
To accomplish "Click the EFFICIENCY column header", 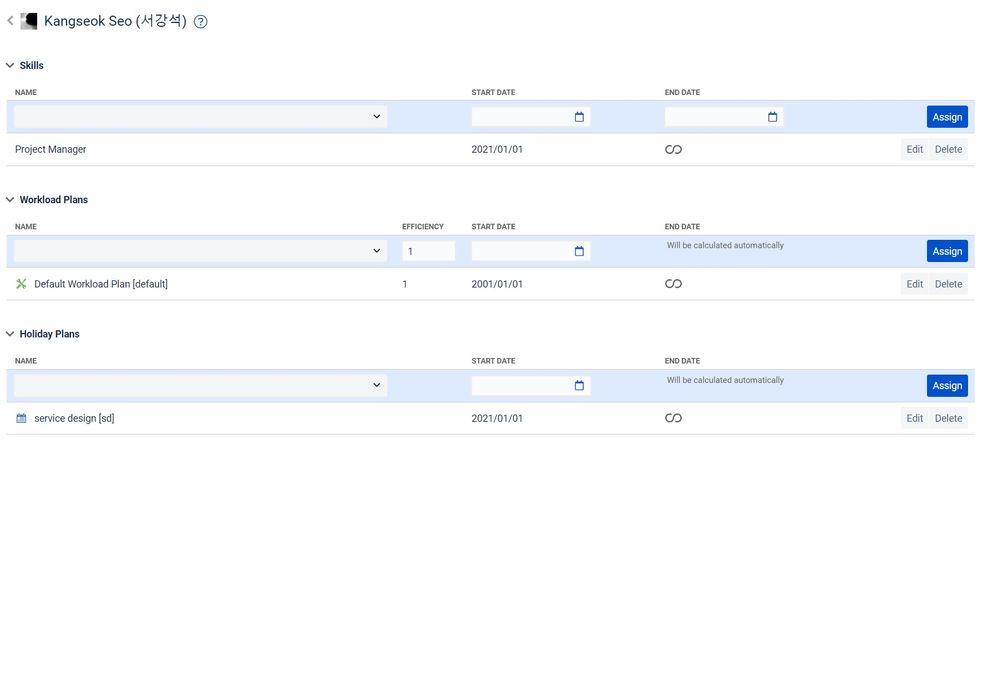I will [423, 226].
